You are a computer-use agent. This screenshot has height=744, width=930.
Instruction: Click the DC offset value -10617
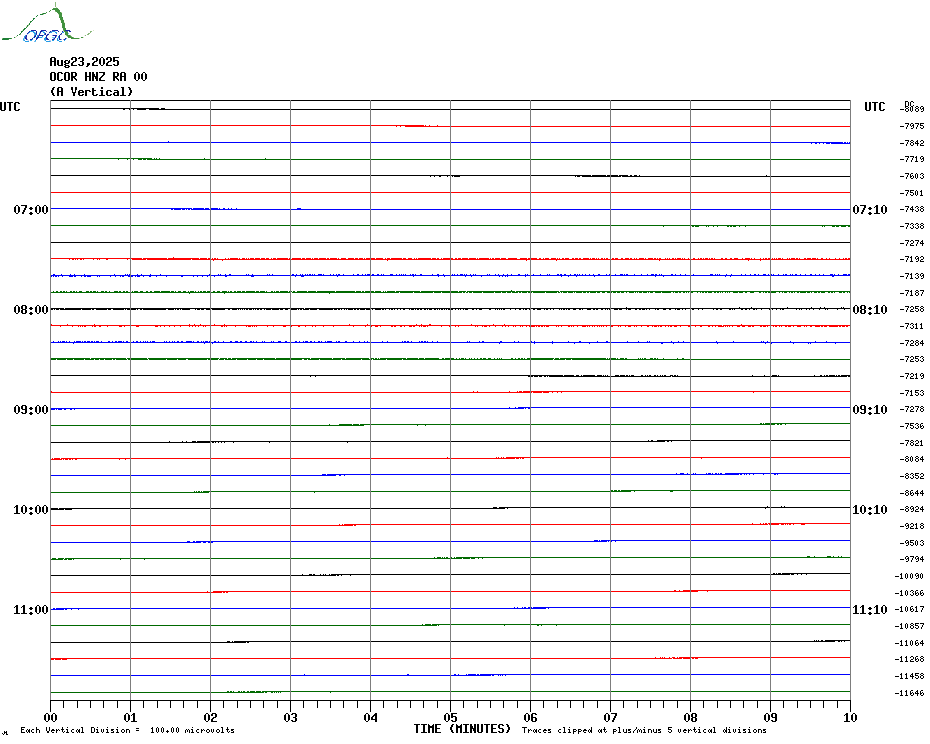tap(910, 609)
